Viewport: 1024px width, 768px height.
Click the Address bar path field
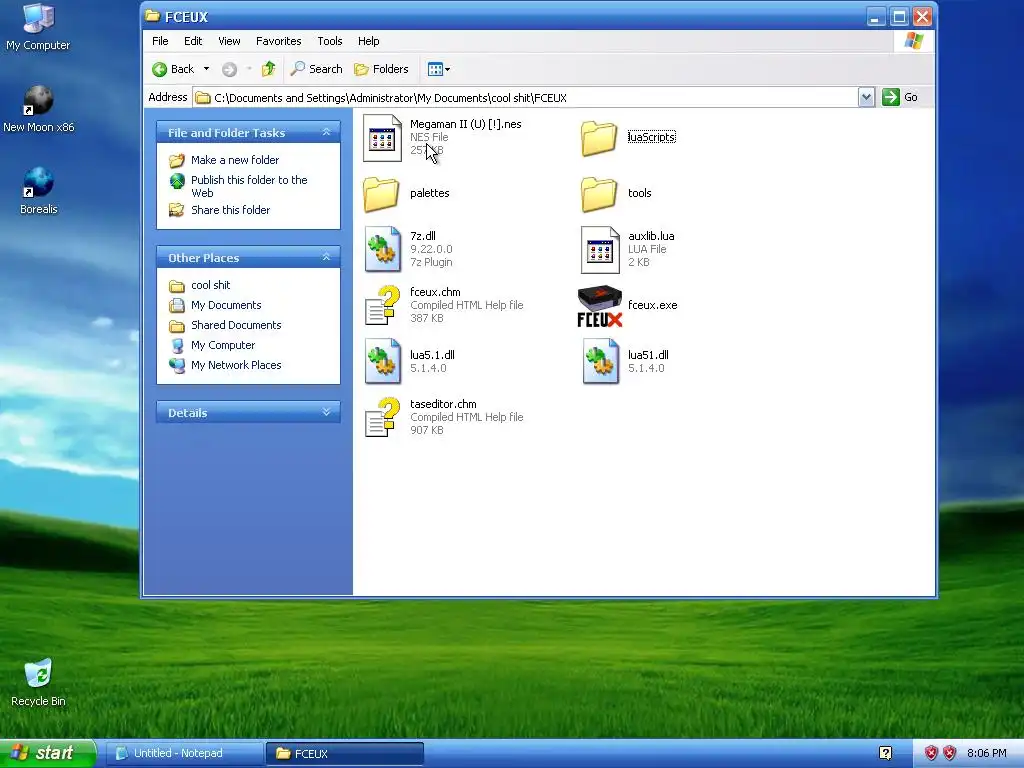[x=526, y=98]
